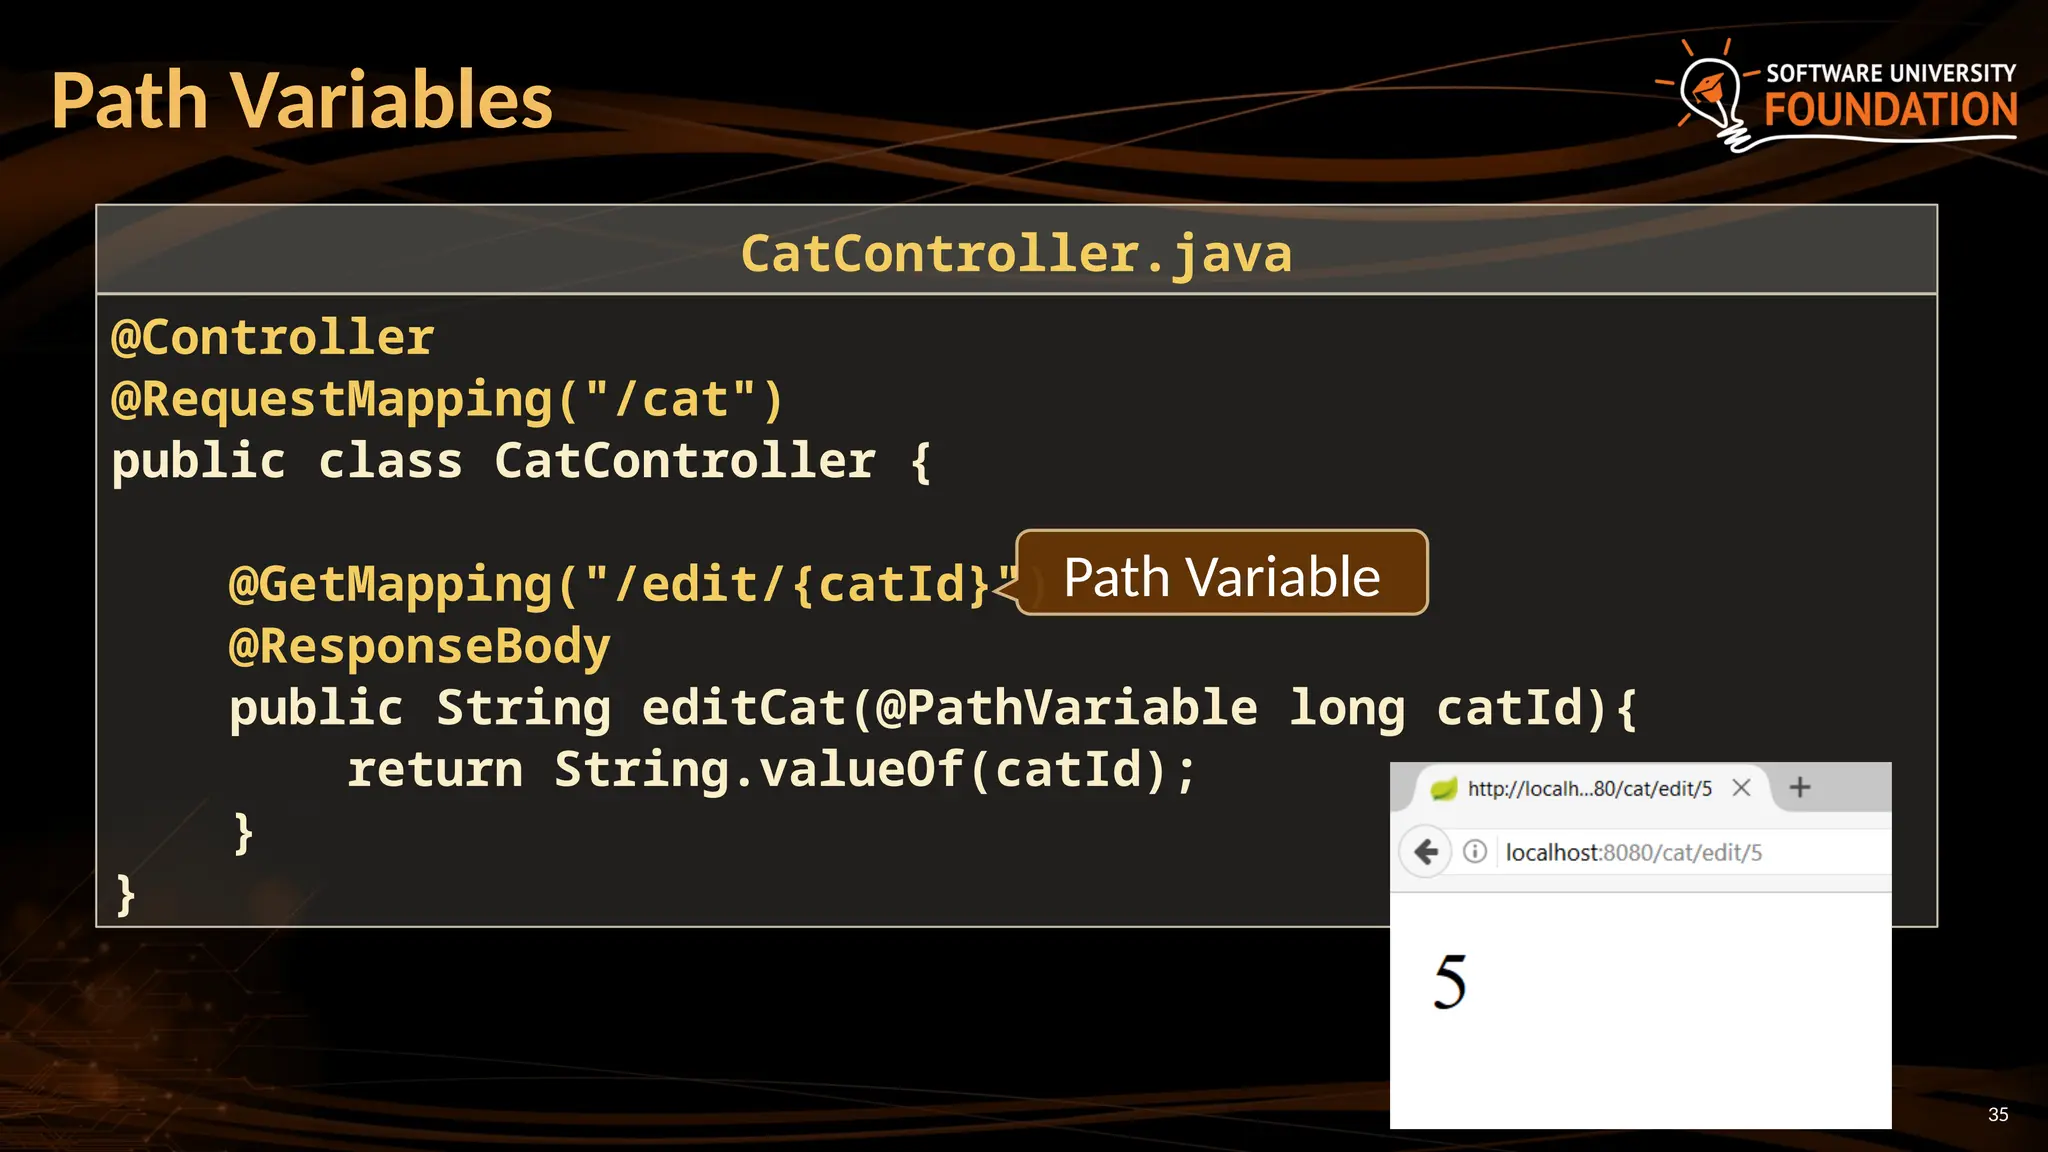The width and height of the screenshot is (2048, 1152).
Task: Click the localhost:8080/cat/edit/5 address bar
Action: pyautogui.click(x=1634, y=853)
